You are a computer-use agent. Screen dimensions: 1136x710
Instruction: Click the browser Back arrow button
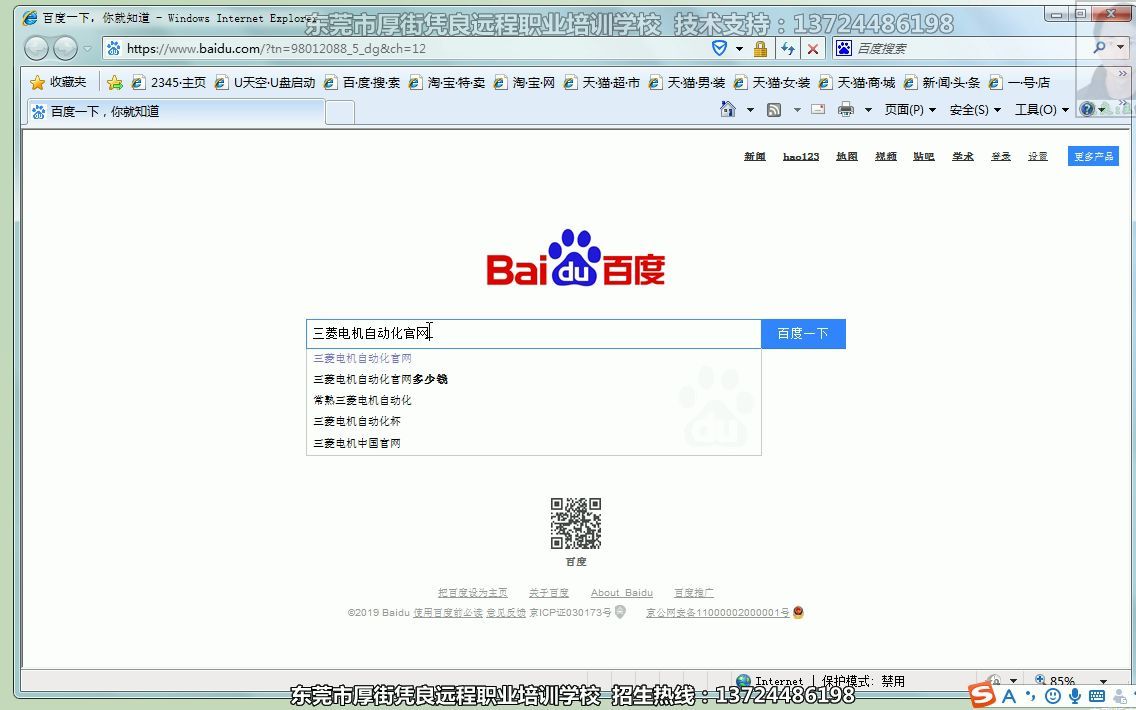[36, 49]
